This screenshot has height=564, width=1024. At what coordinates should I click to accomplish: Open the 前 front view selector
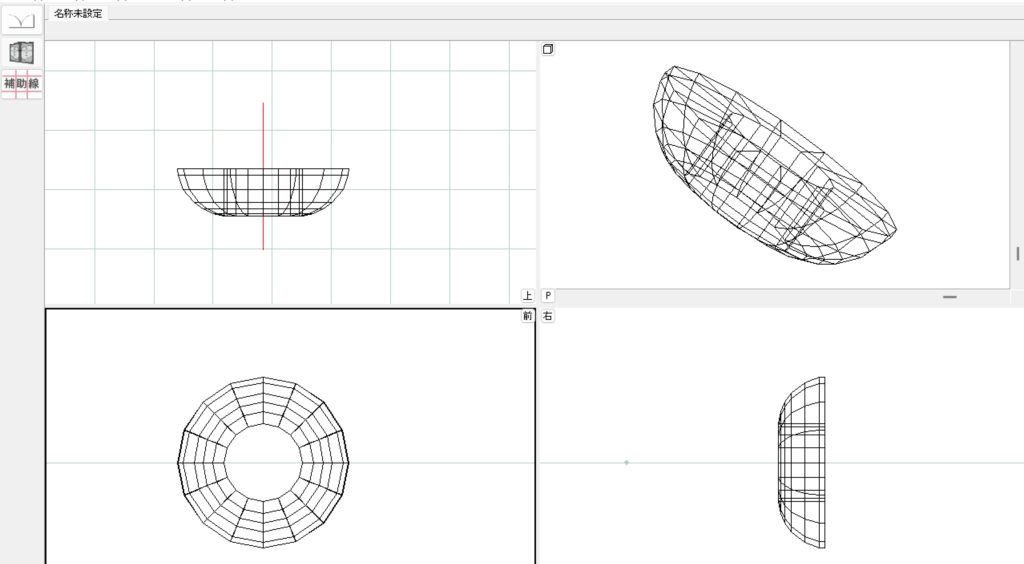point(527,316)
